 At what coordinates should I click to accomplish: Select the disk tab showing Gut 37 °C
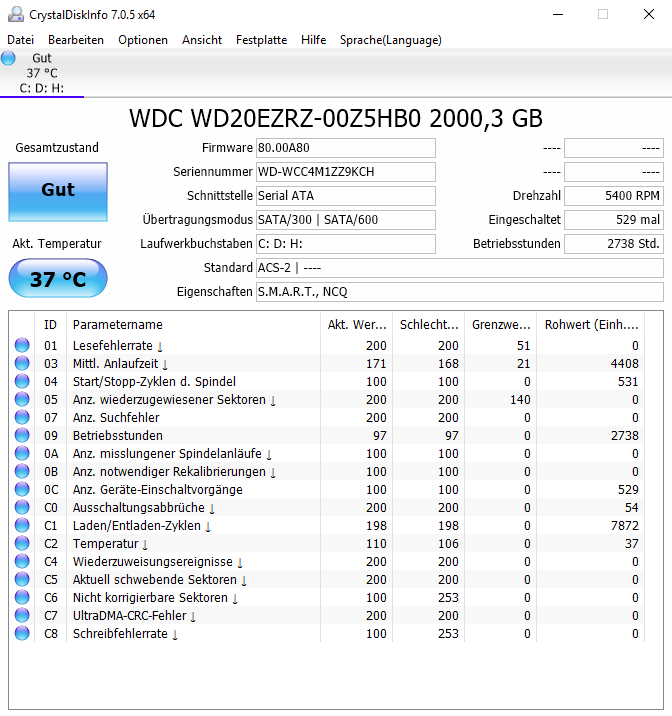[42, 73]
